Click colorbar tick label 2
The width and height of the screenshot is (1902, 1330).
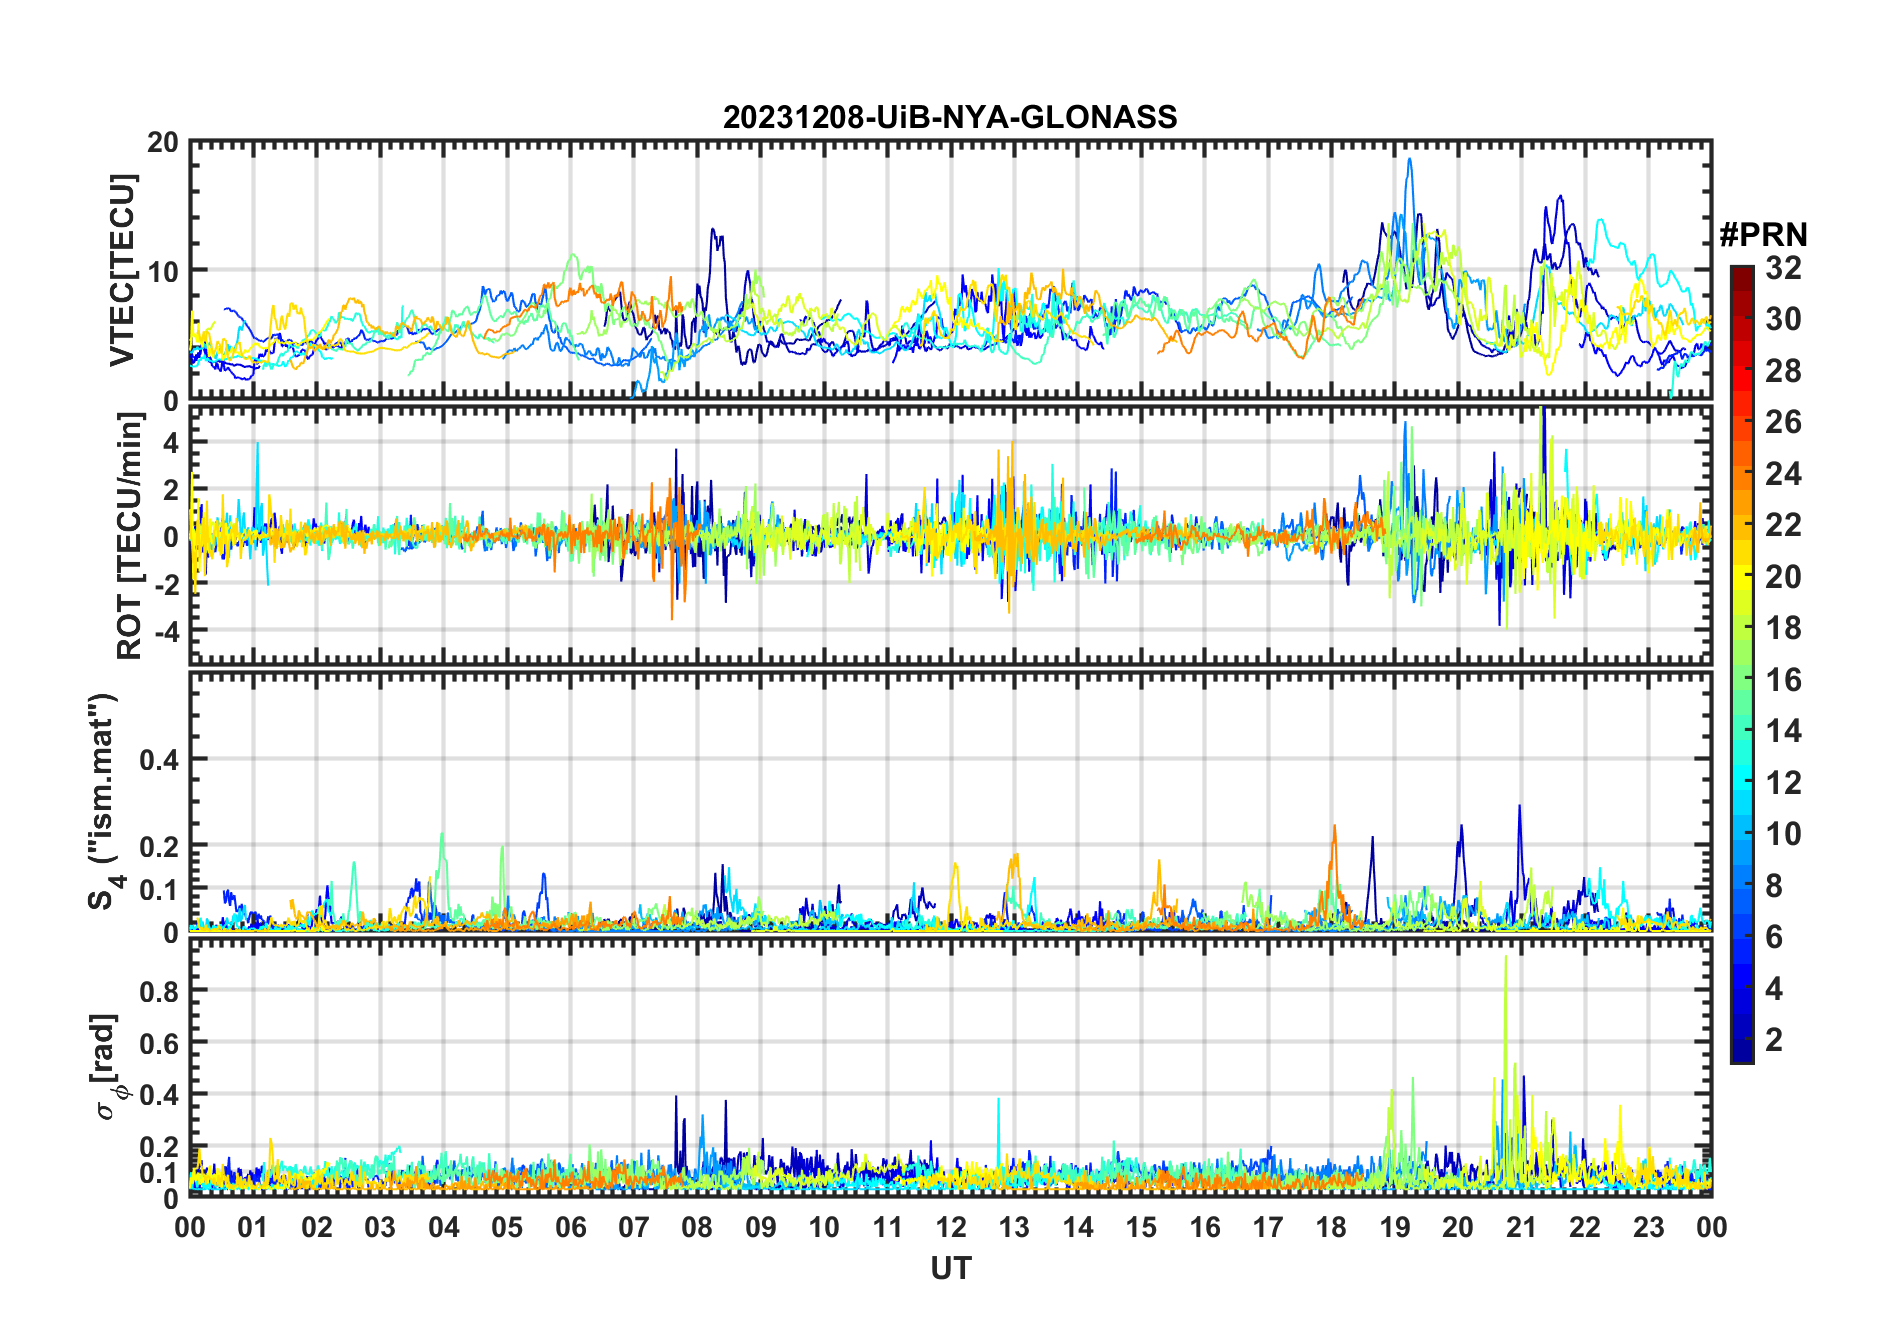point(1774,1040)
